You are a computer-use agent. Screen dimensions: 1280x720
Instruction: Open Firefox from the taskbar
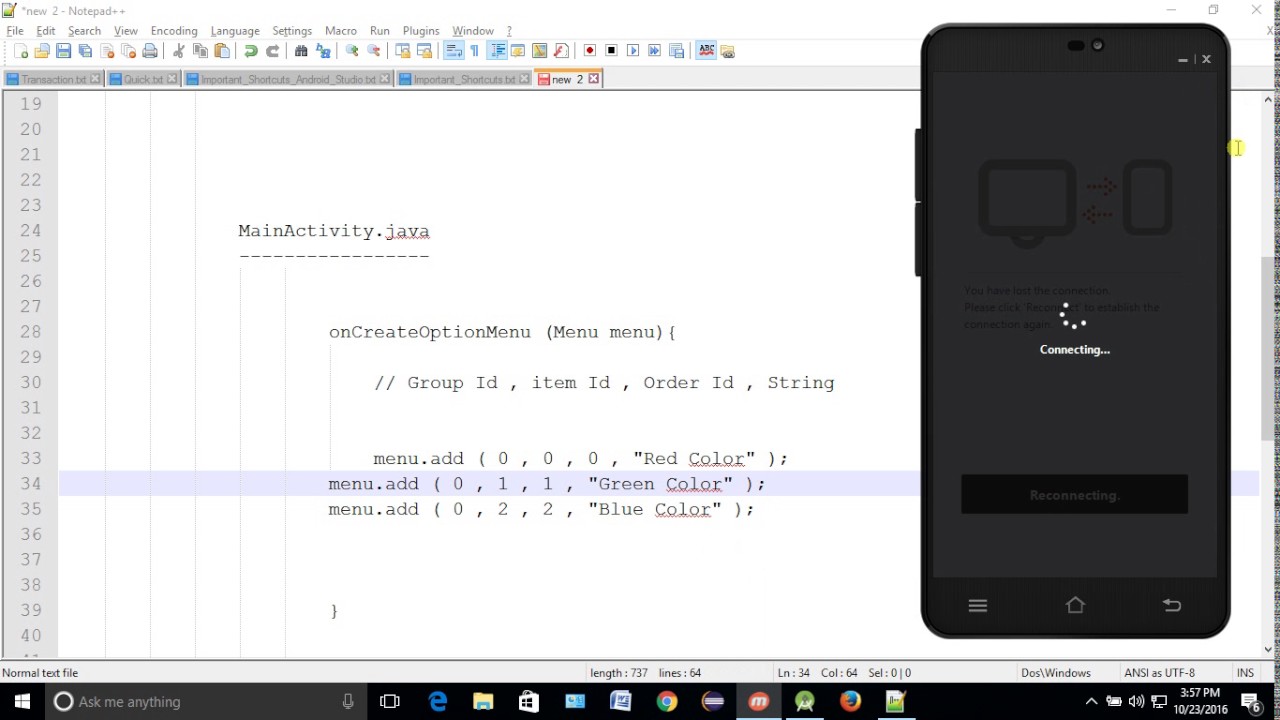(850, 702)
